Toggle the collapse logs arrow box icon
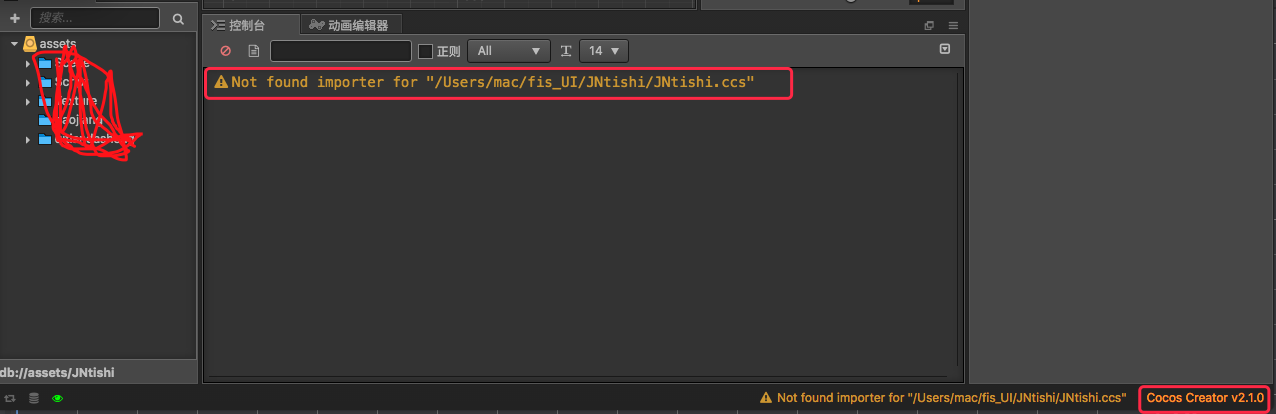 [x=945, y=49]
